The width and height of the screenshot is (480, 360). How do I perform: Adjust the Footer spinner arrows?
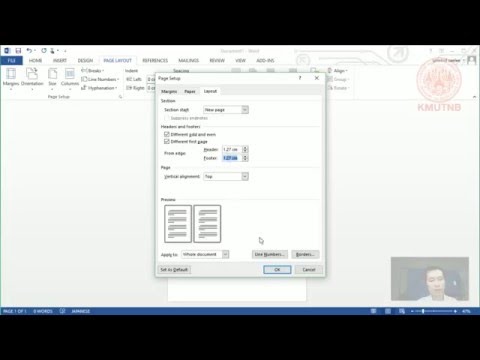pyautogui.click(x=245, y=158)
